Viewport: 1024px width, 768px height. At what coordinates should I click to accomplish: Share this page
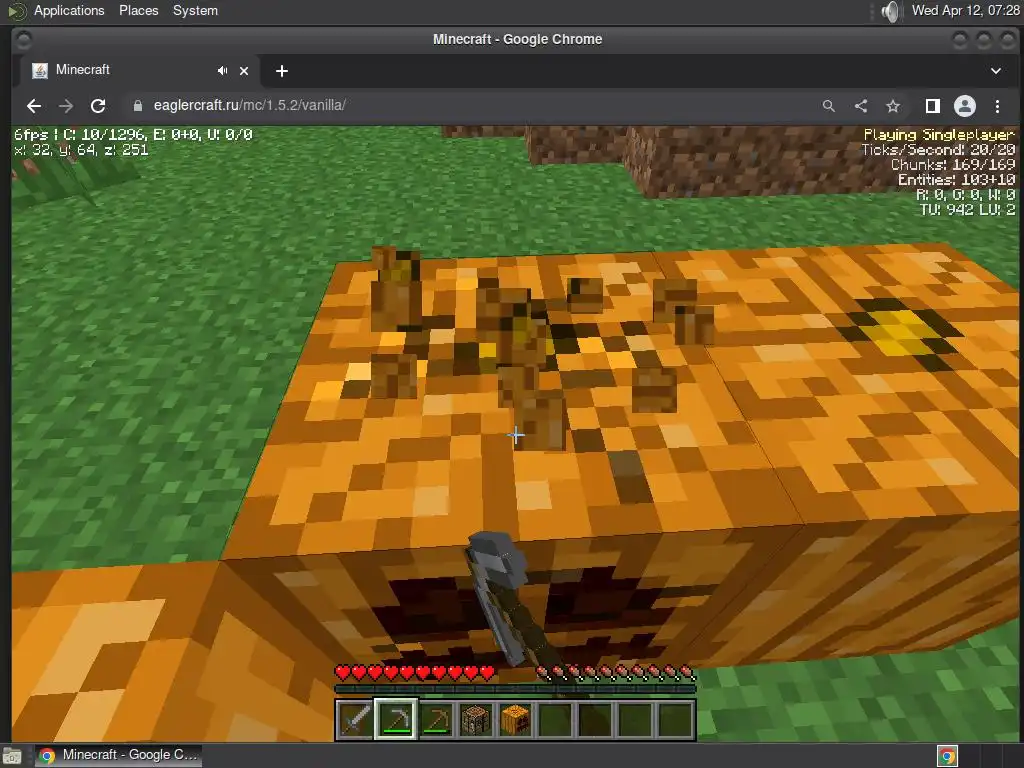(861, 106)
